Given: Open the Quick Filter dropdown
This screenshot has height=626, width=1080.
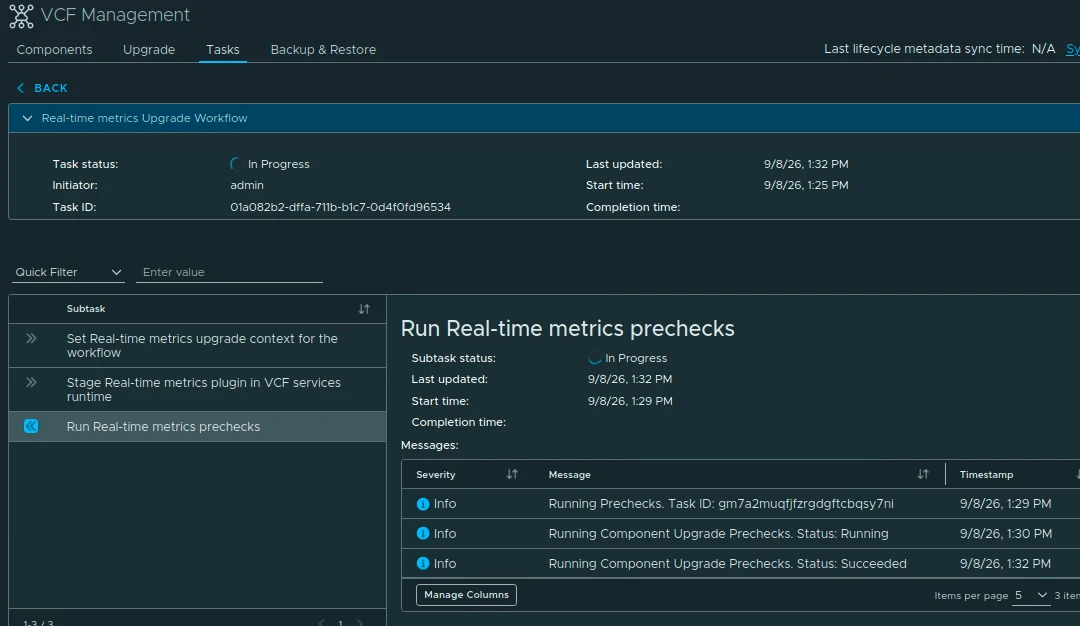Looking at the screenshot, I should pyautogui.click(x=68, y=272).
